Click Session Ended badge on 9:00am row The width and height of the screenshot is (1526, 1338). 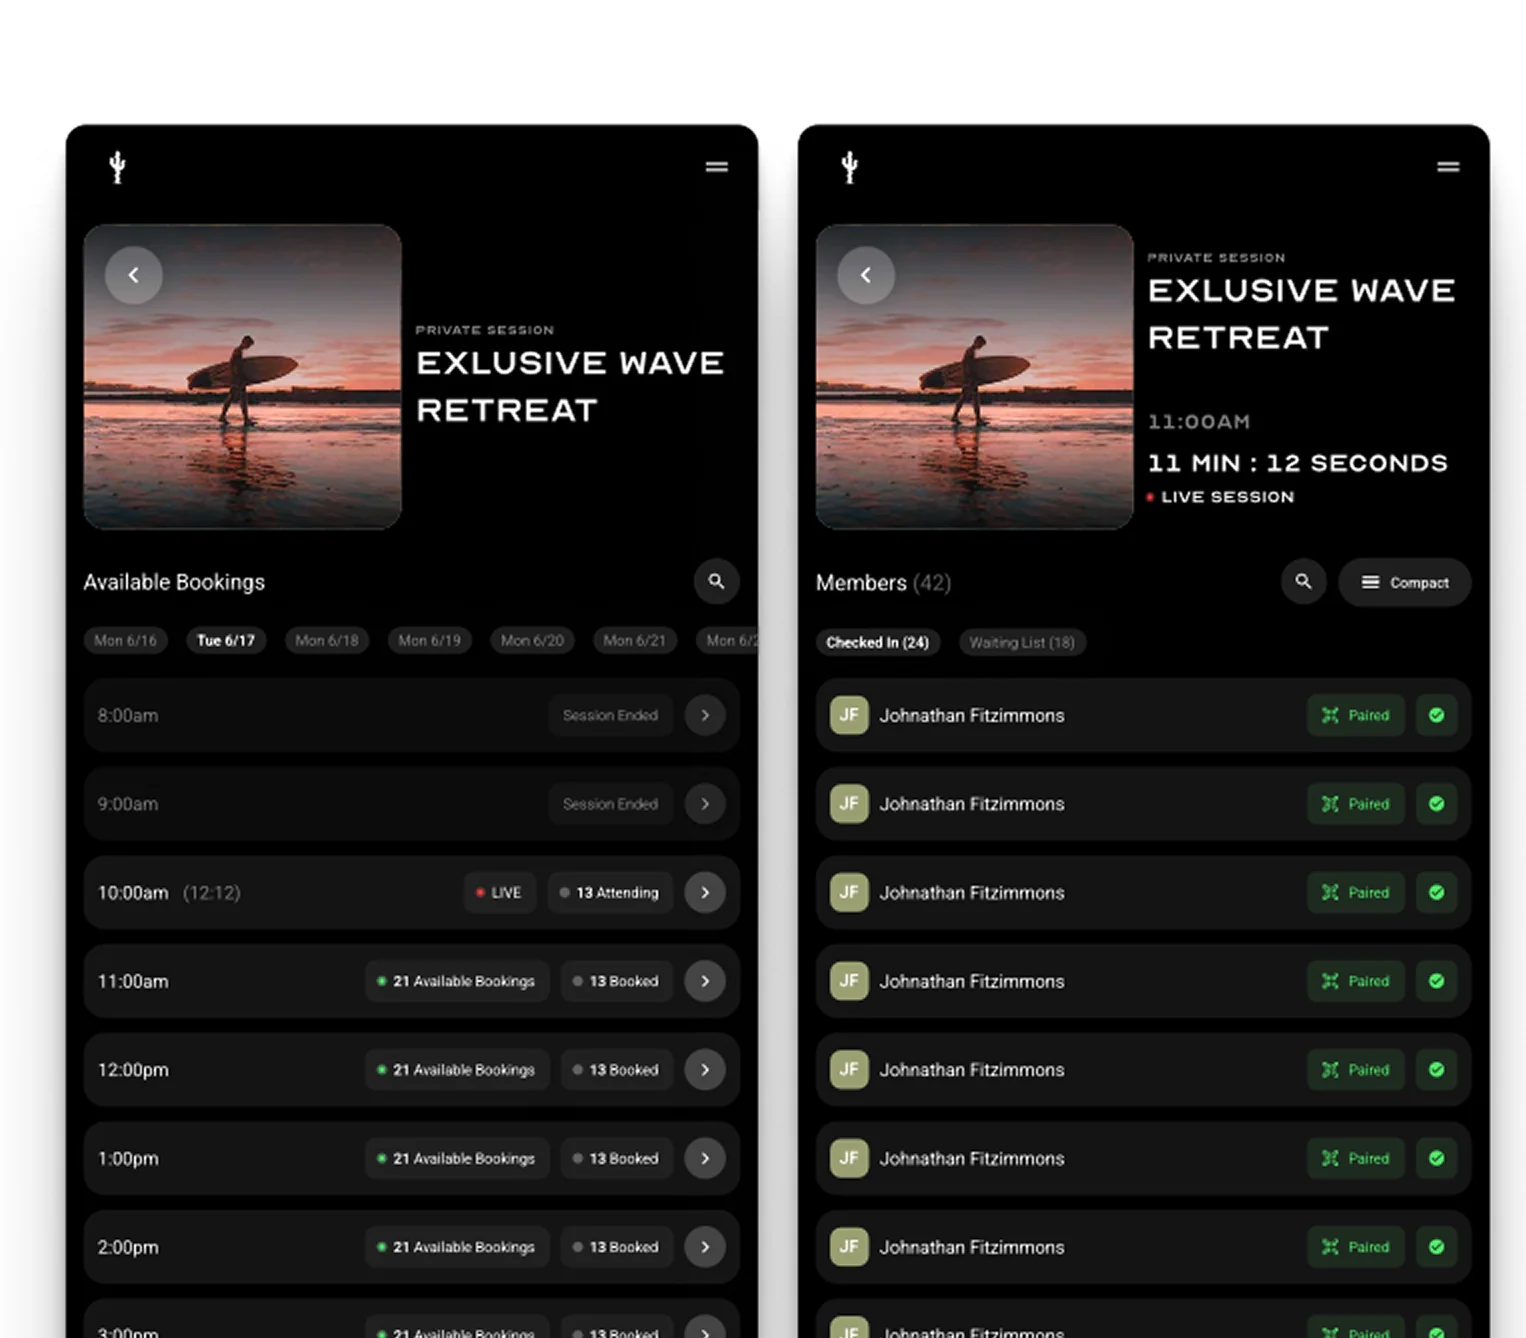pyautogui.click(x=610, y=804)
